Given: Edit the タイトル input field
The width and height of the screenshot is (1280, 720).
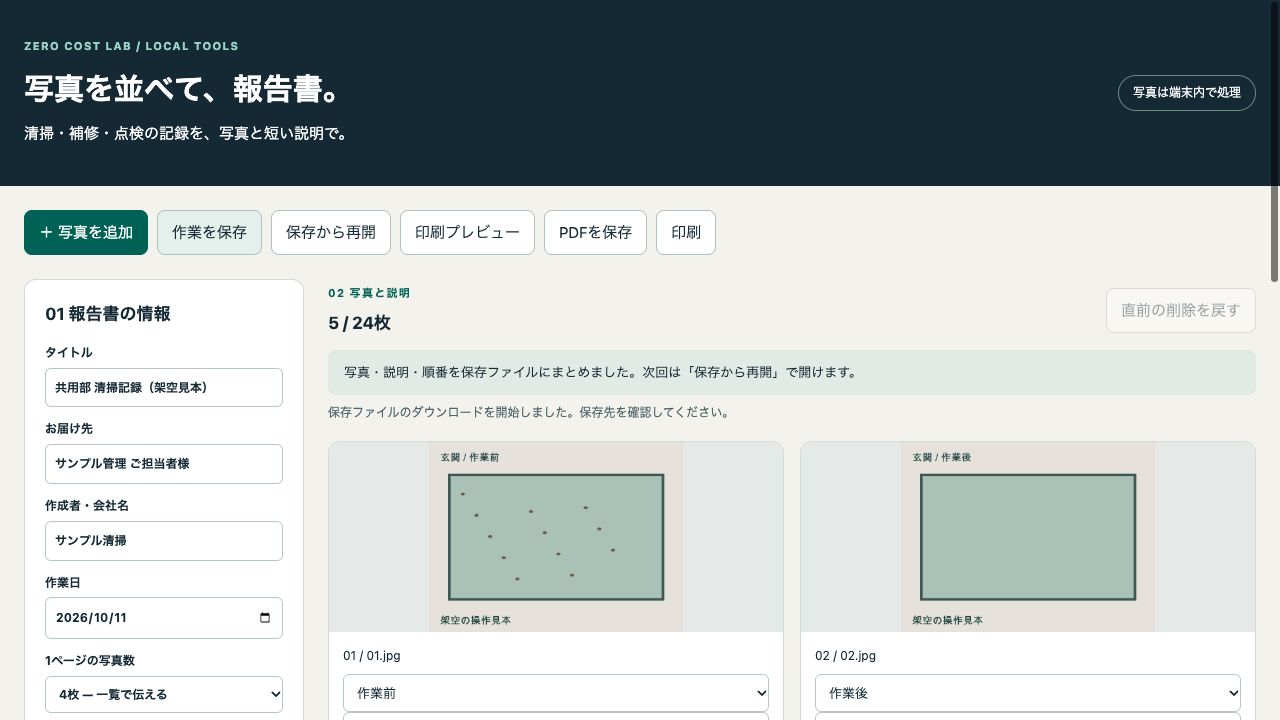Looking at the screenshot, I should point(164,387).
